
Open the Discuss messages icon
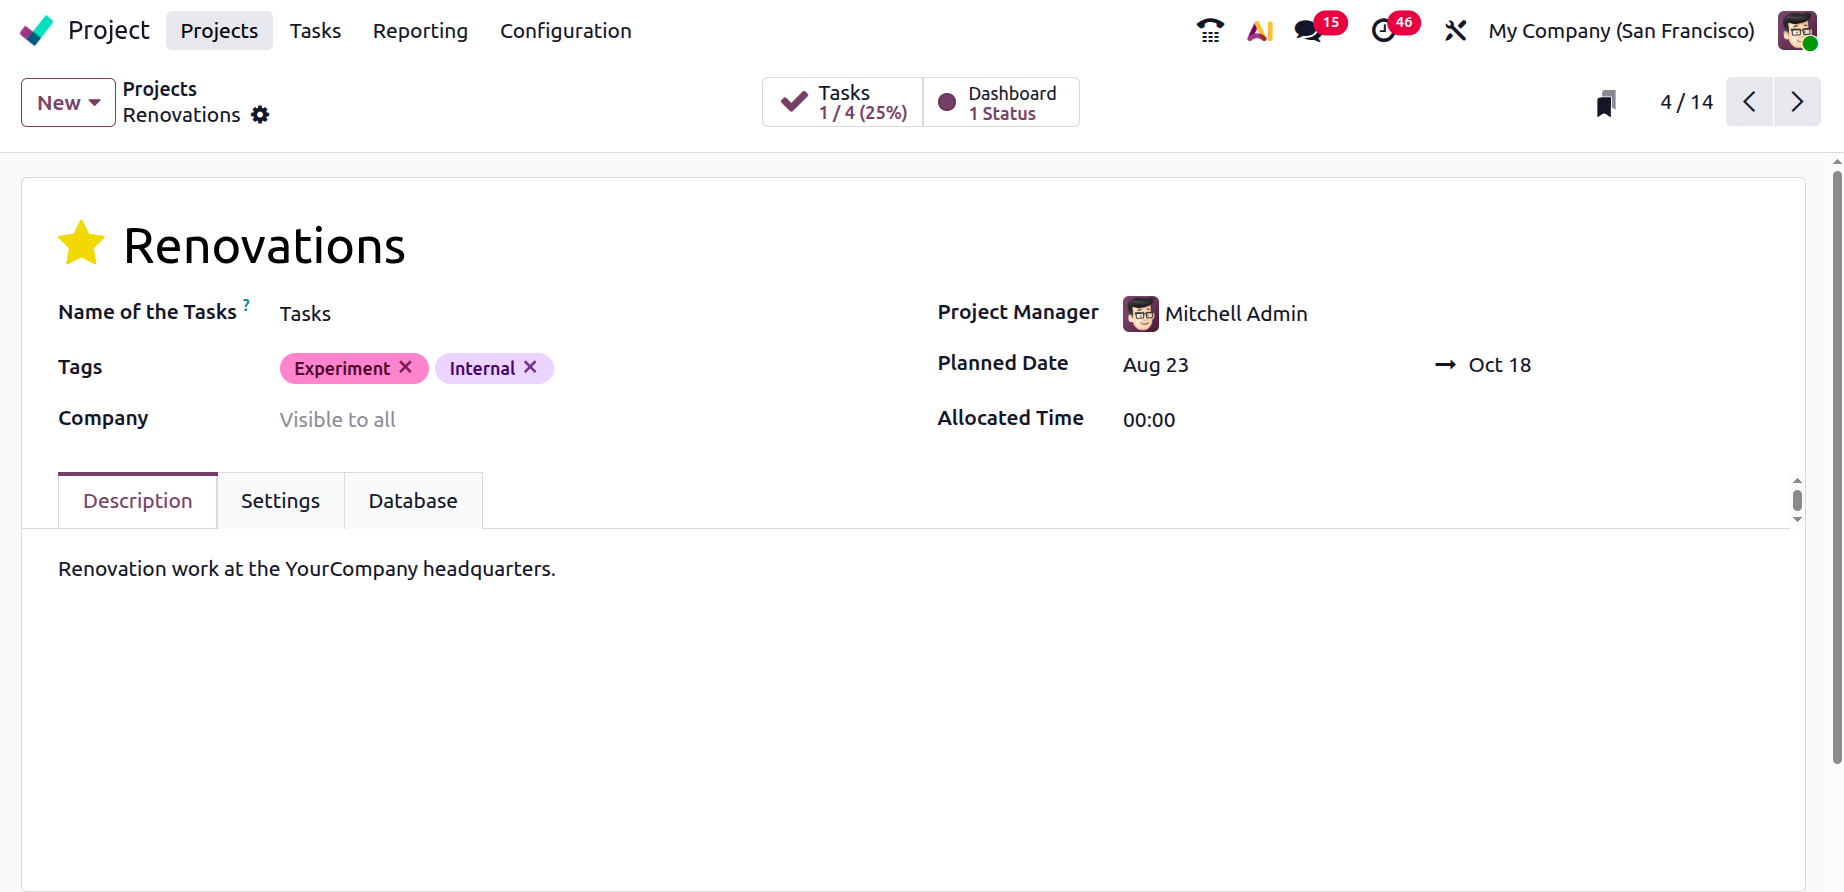(1308, 31)
